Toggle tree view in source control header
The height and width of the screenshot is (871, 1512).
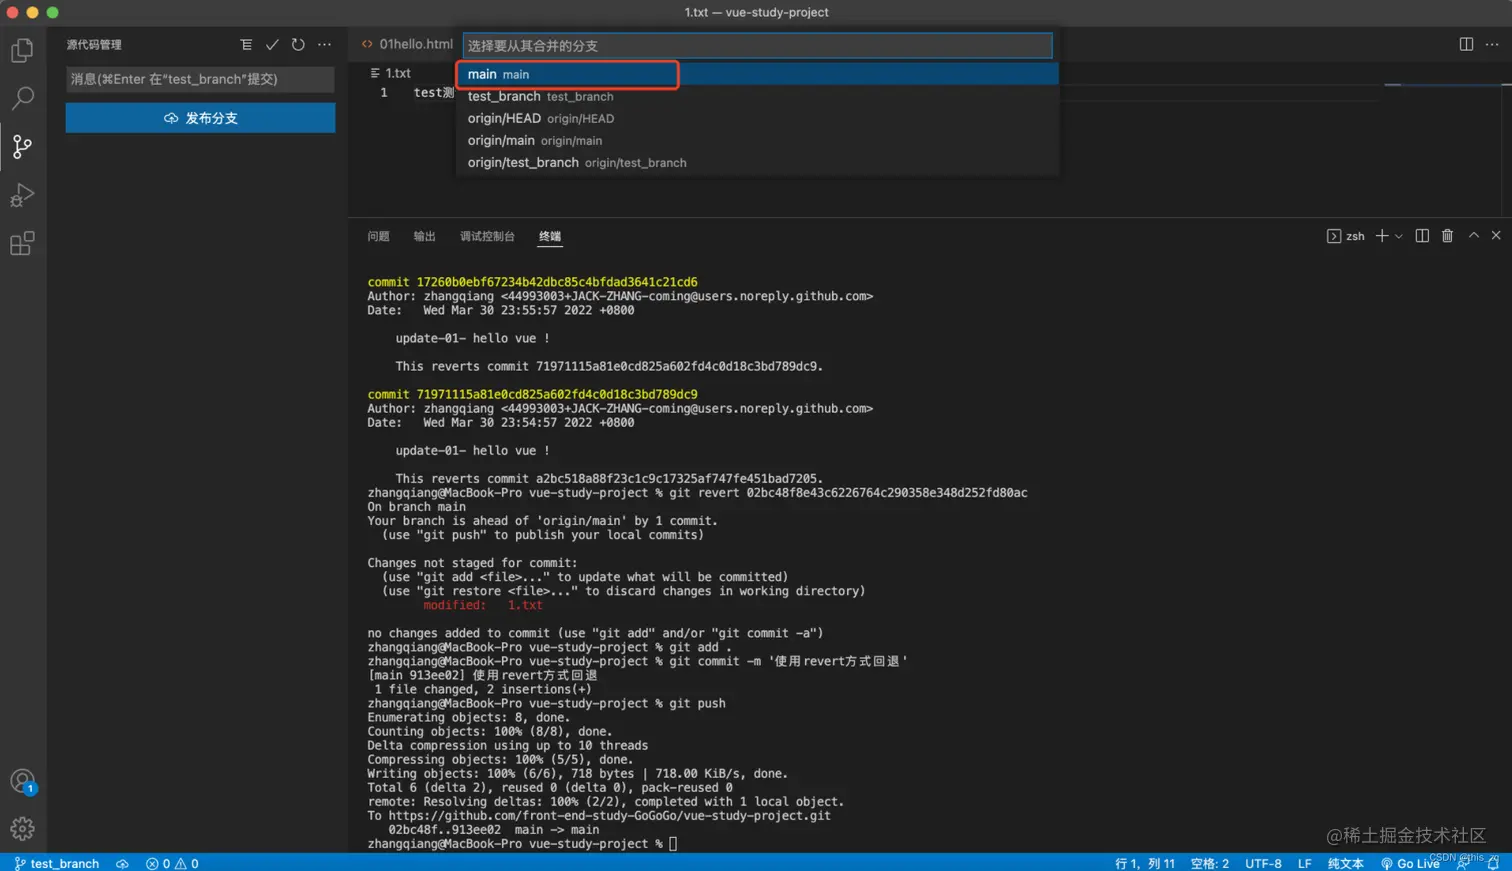click(246, 44)
